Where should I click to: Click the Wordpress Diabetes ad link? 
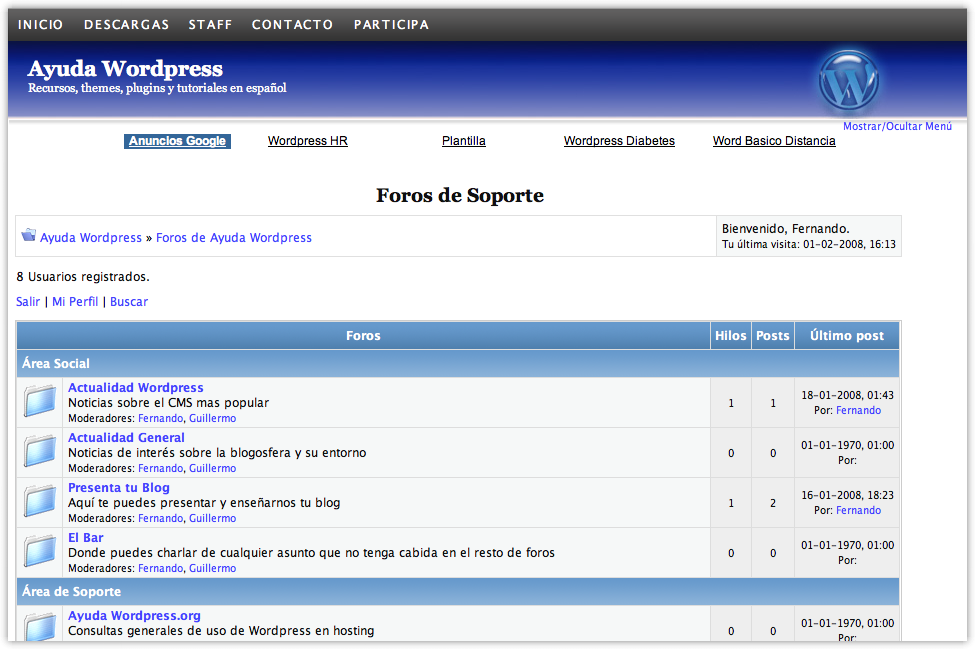click(x=619, y=142)
